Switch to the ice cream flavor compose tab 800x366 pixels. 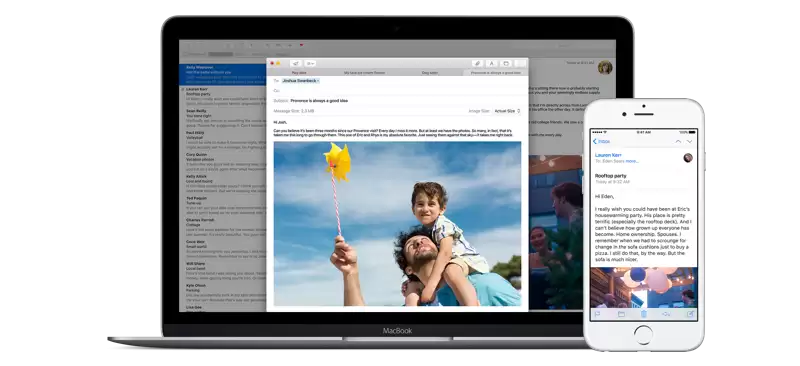click(x=364, y=72)
